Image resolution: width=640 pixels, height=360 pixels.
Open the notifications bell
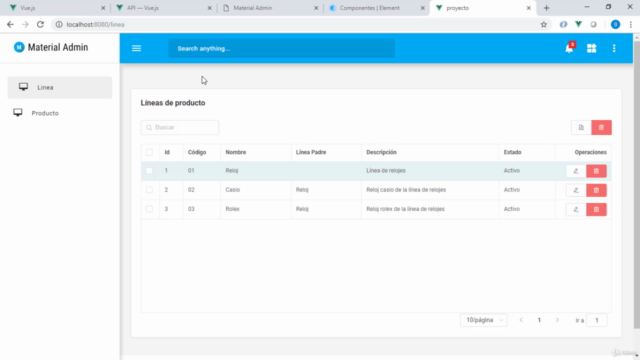(x=569, y=48)
